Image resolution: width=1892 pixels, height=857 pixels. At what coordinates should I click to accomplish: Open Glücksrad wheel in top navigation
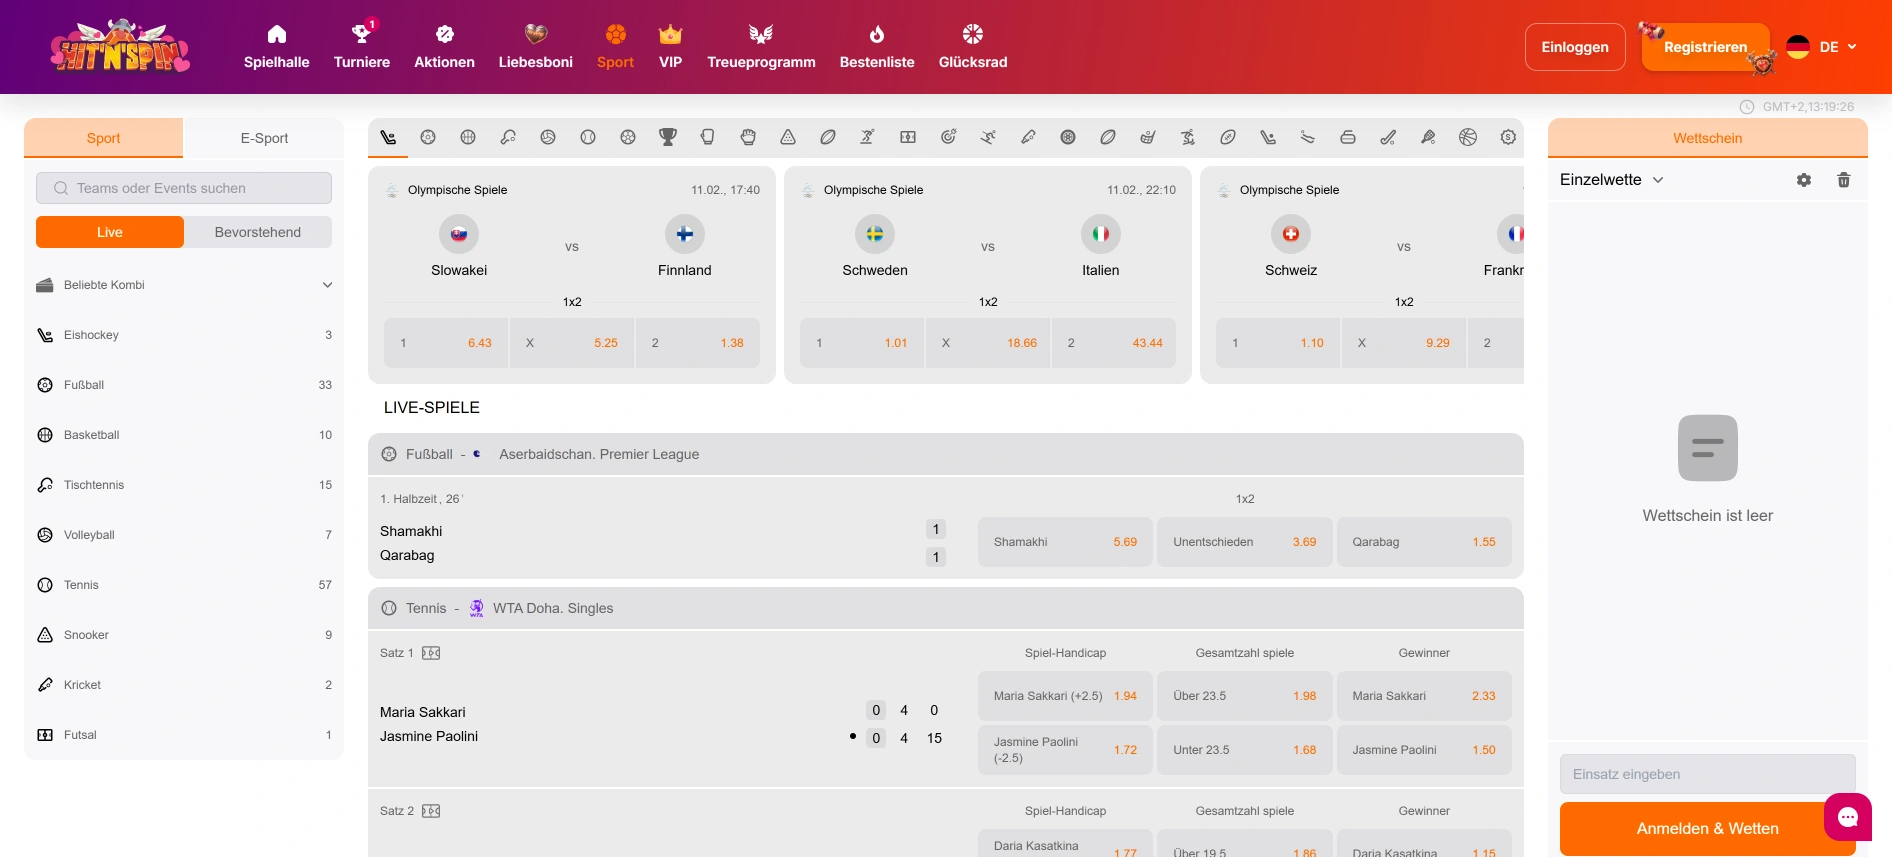[x=972, y=47]
